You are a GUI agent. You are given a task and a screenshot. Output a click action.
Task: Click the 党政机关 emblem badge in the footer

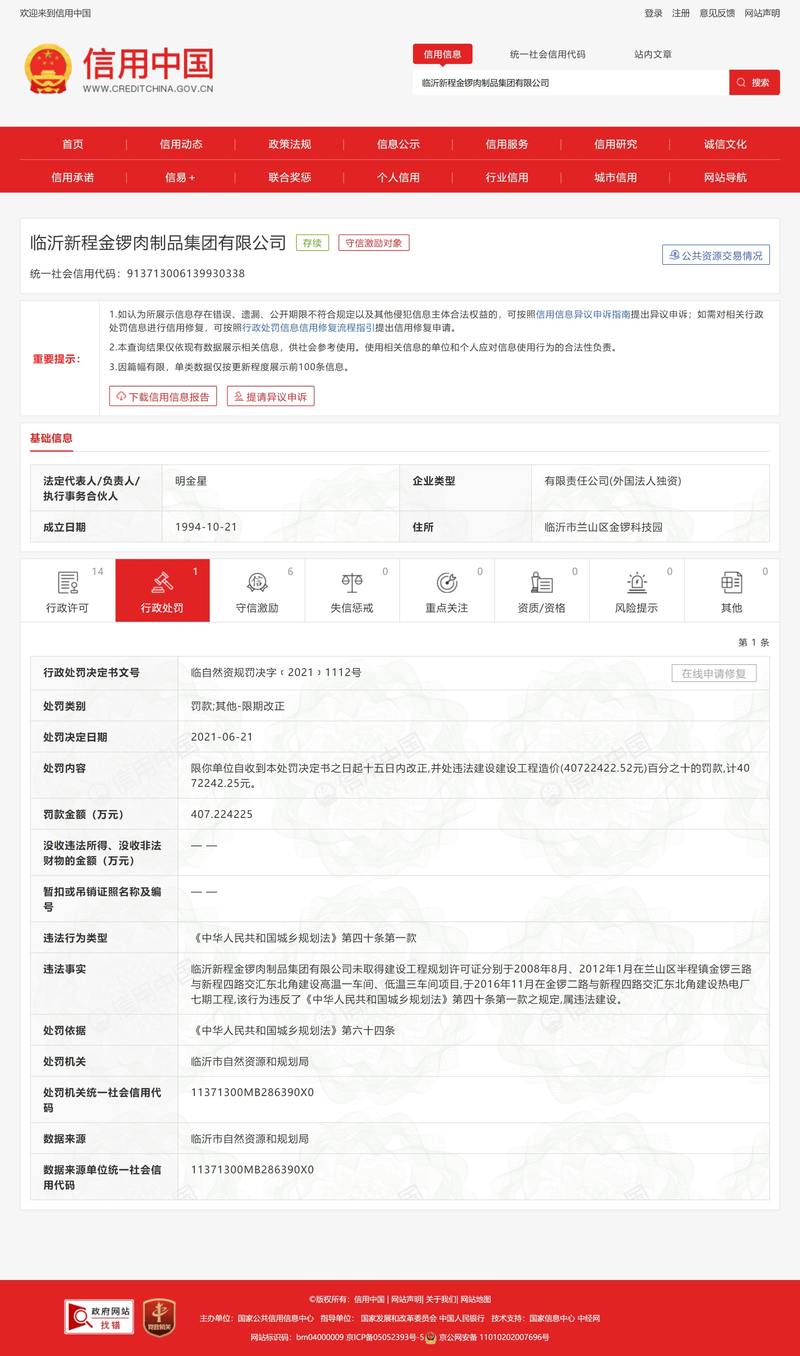click(160, 1316)
